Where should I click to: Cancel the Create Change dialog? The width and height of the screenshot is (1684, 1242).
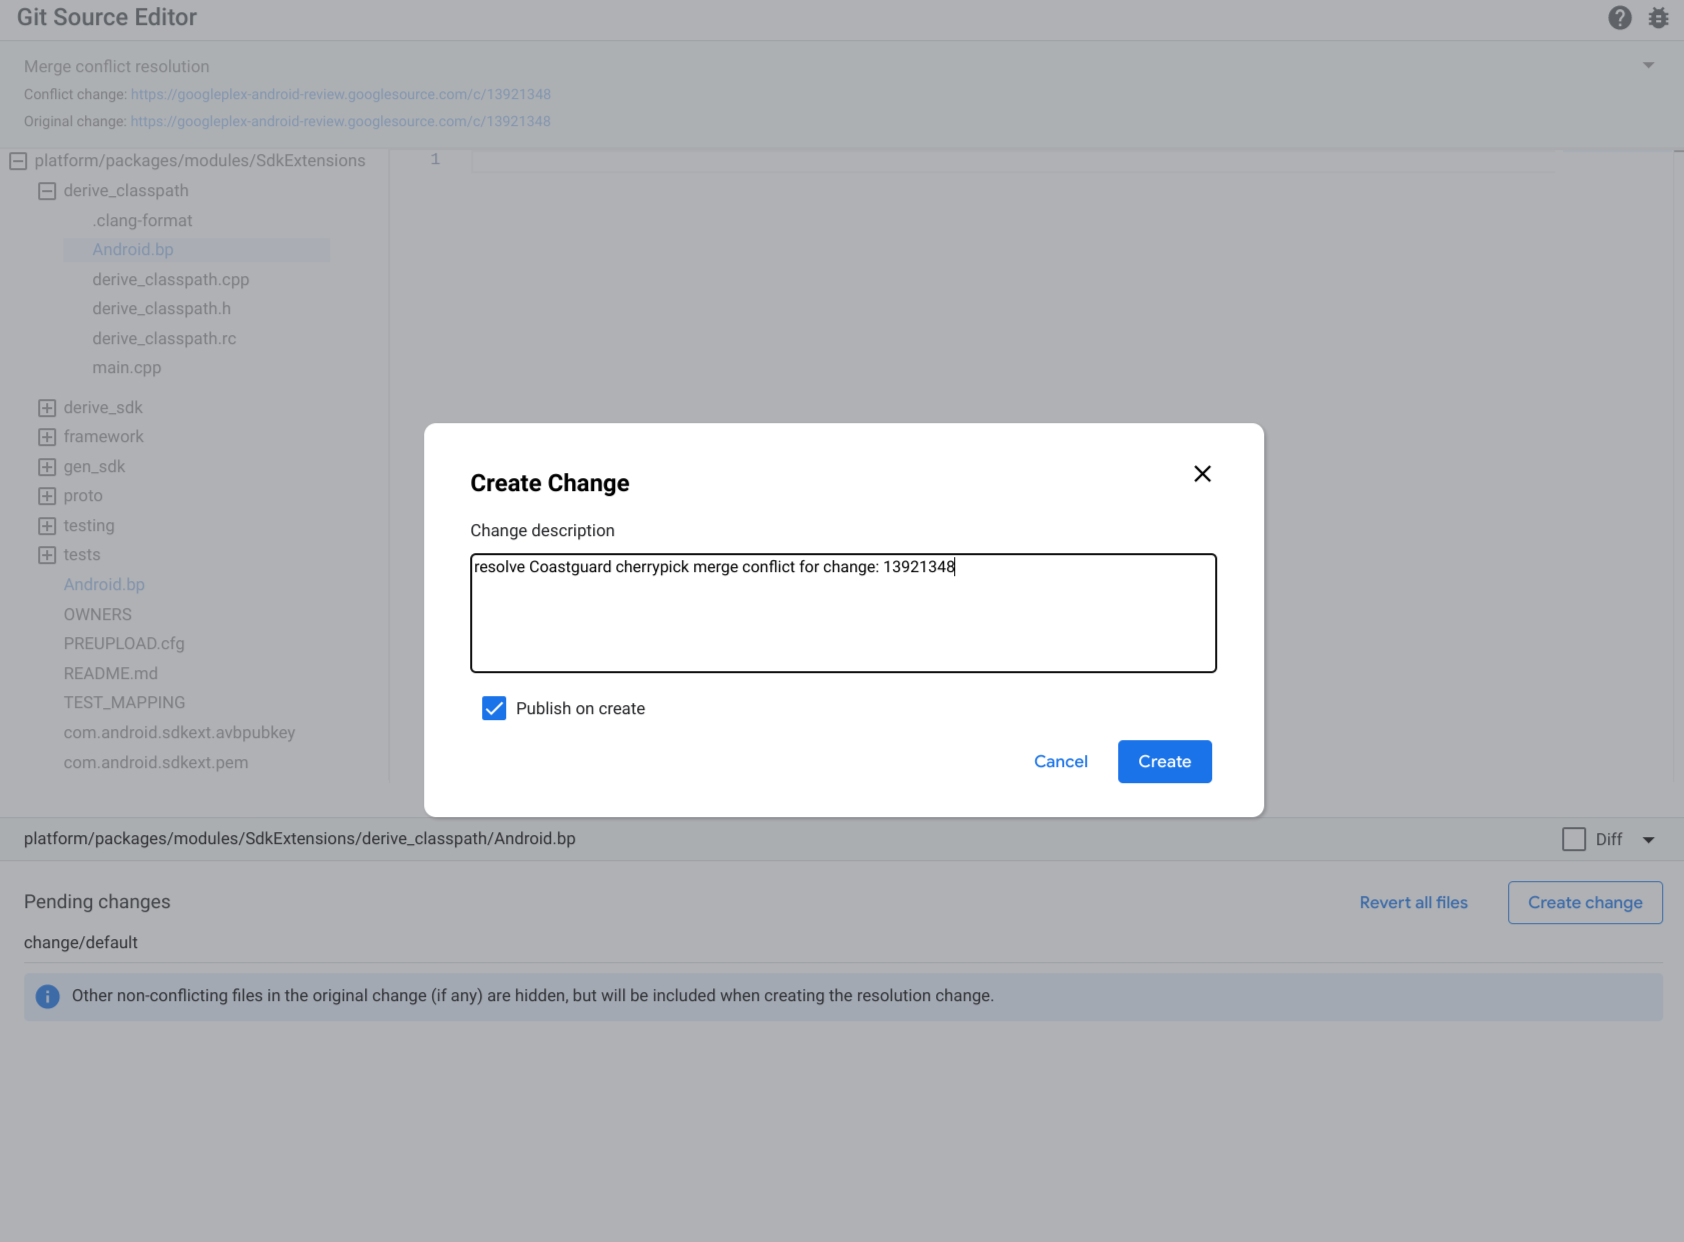pyautogui.click(x=1060, y=762)
